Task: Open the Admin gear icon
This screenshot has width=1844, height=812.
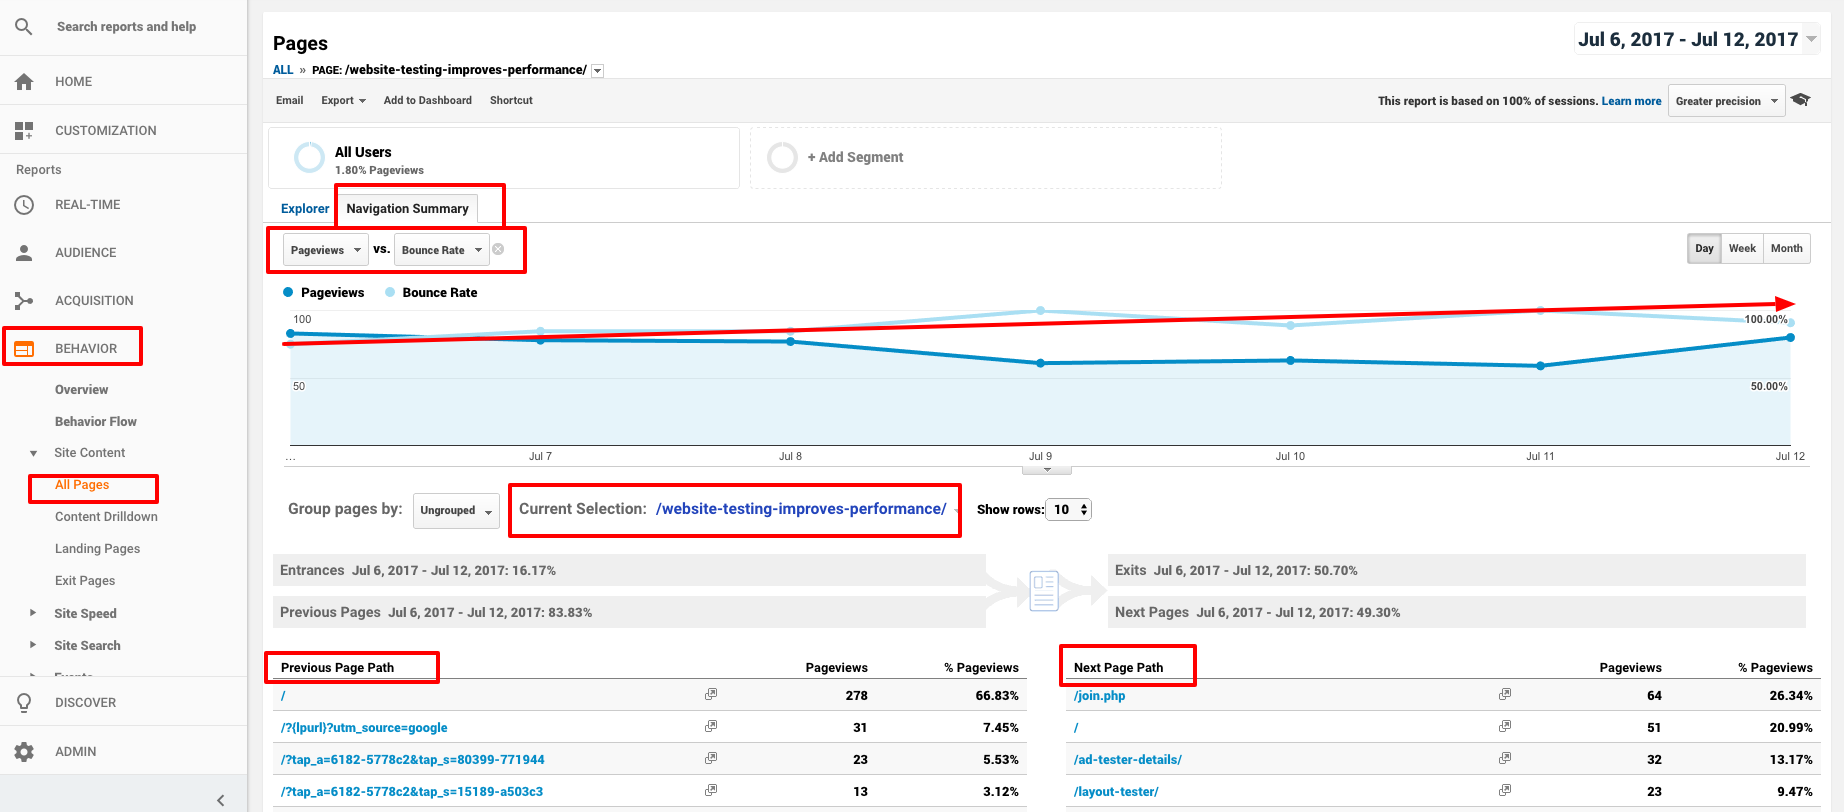Action: 24,751
